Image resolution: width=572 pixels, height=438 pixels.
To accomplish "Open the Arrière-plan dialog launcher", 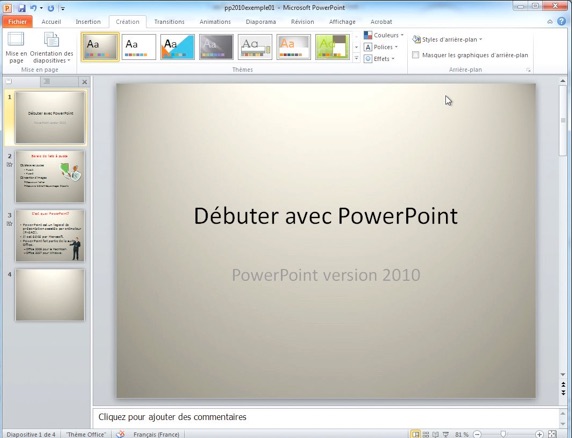I will coord(528,70).
